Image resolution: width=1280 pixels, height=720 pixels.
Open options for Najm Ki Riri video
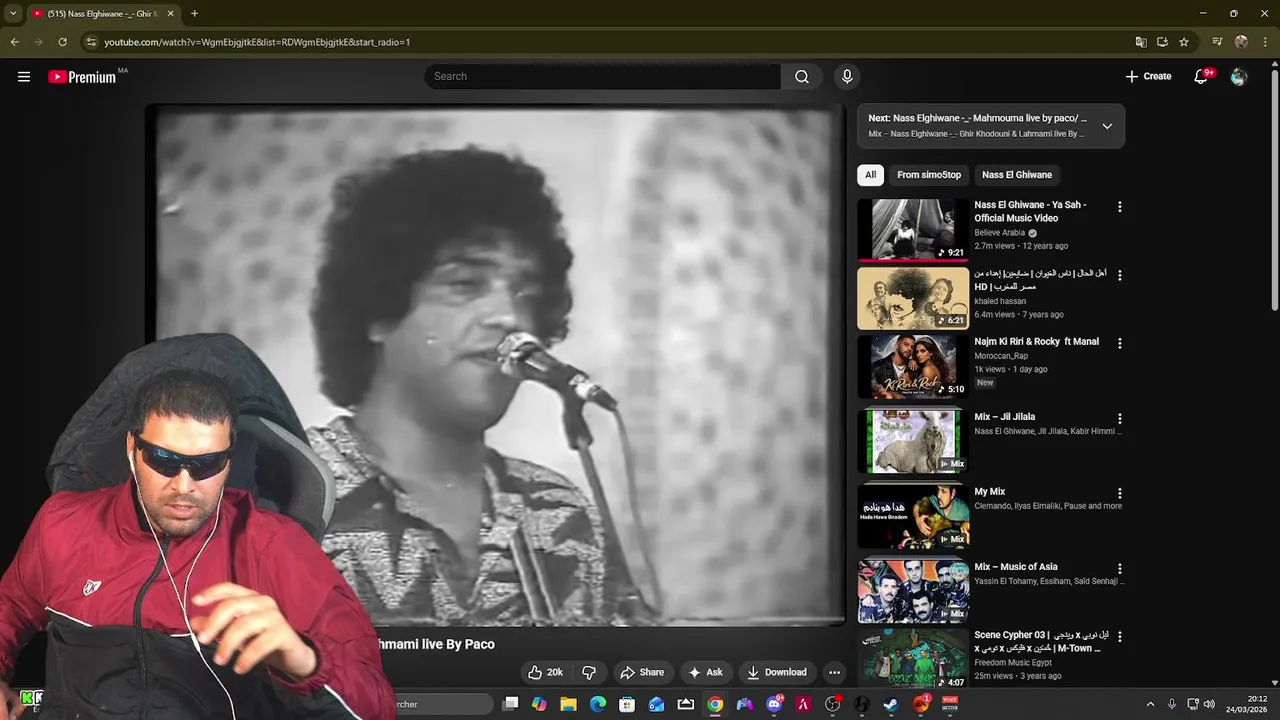[1119, 343]
